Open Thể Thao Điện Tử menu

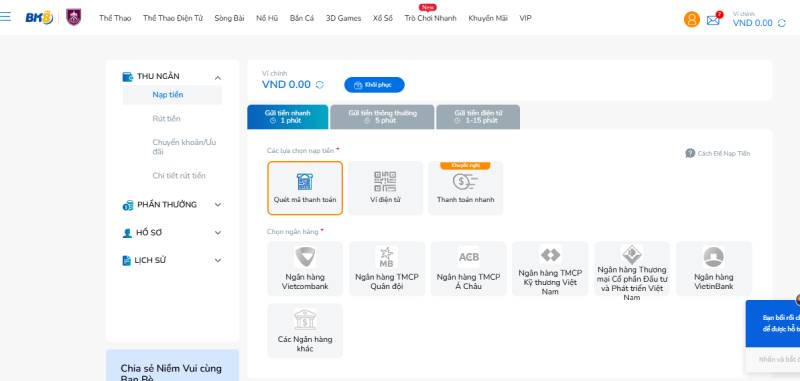click(x=172, y=18)
